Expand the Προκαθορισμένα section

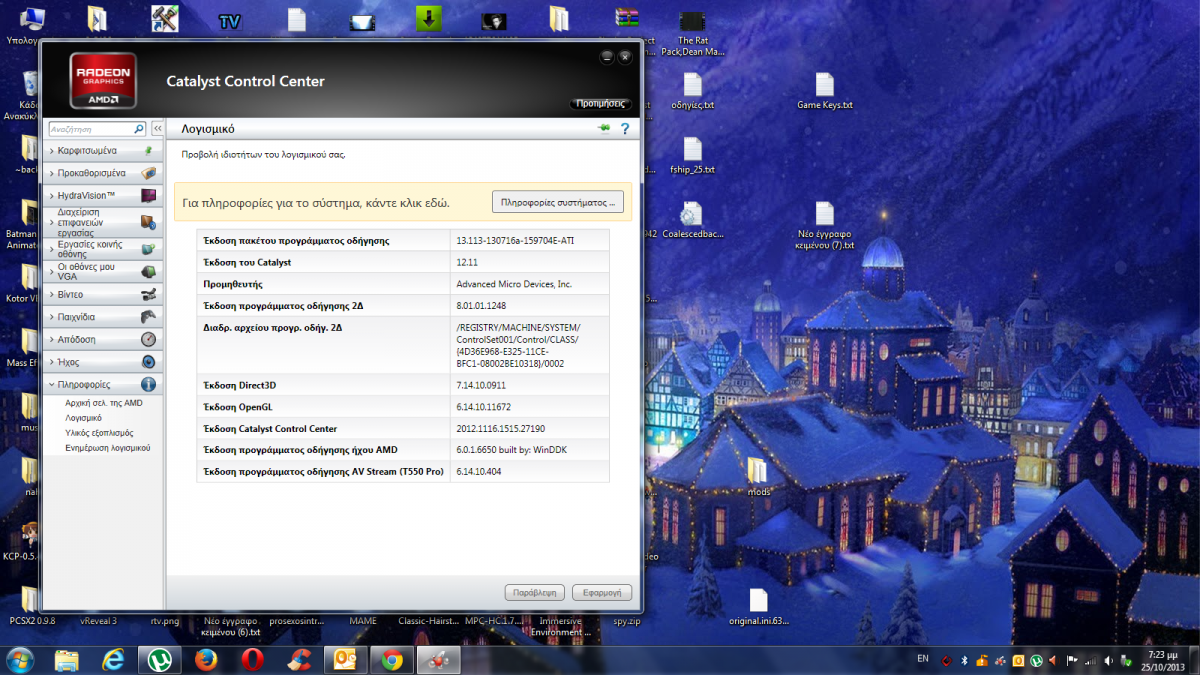pos(104,173)
